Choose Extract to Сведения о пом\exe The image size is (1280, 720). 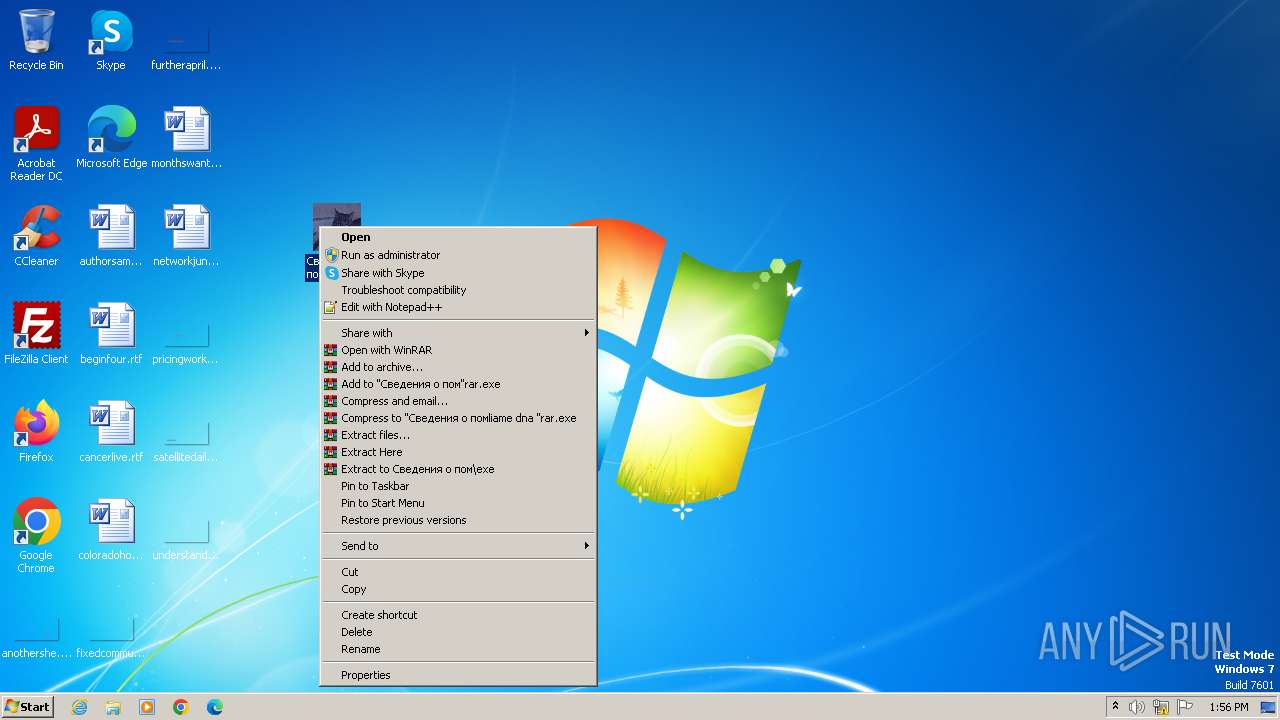coord(458,469)
